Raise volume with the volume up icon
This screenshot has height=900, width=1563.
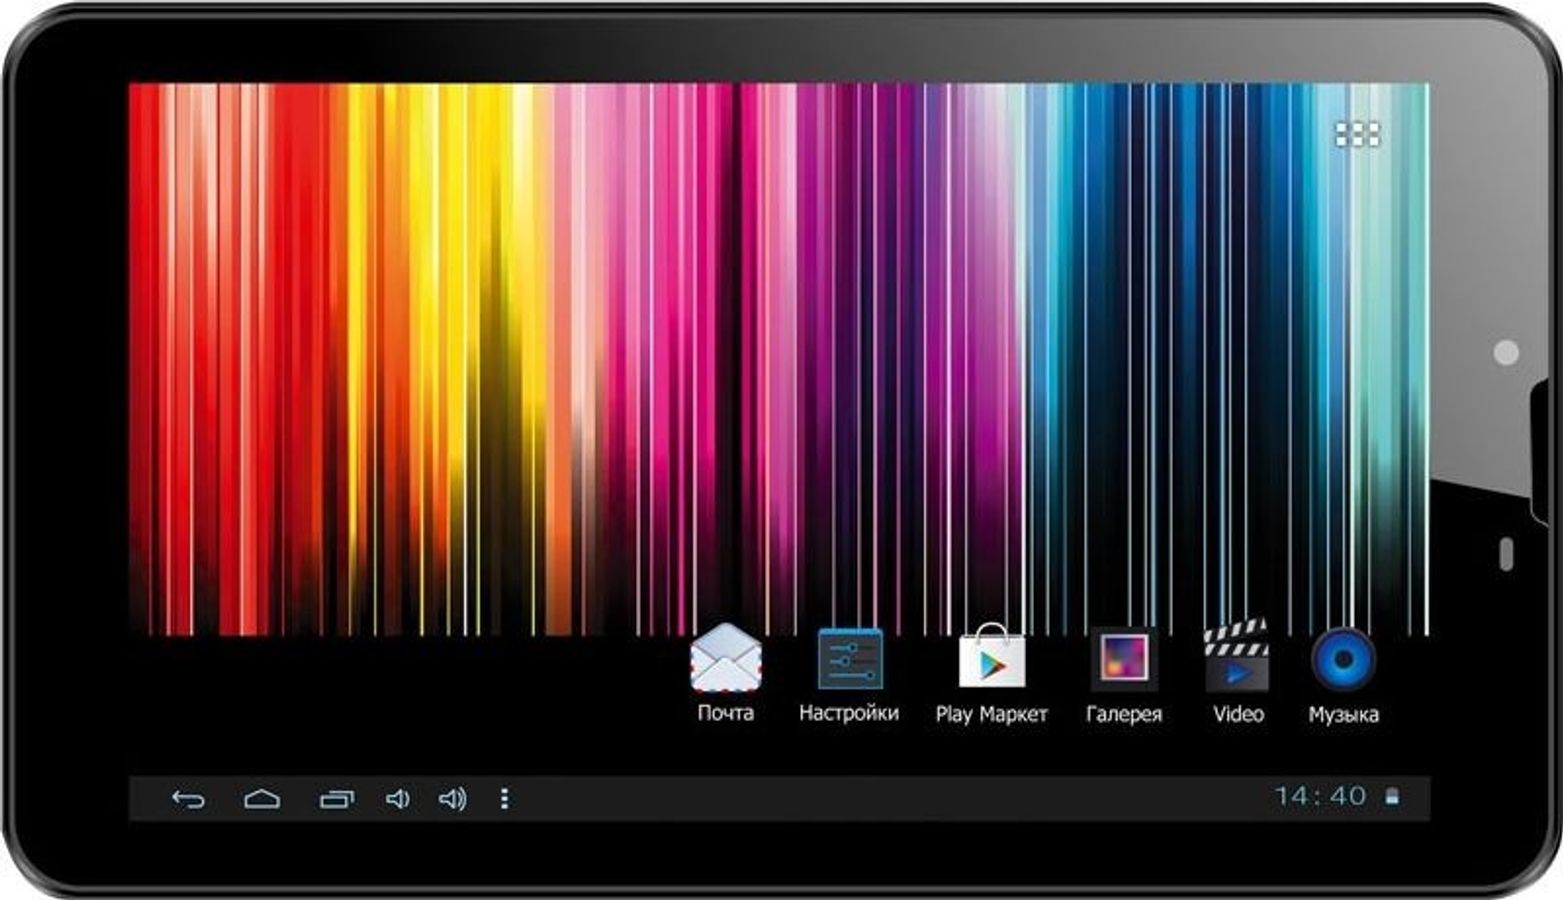[452, 798]
